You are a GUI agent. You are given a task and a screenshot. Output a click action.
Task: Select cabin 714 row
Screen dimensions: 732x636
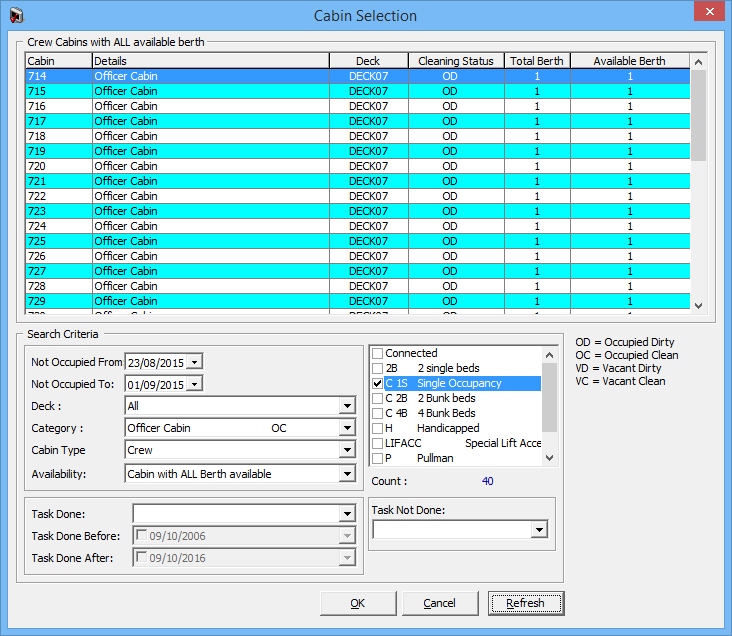[358, 76]
